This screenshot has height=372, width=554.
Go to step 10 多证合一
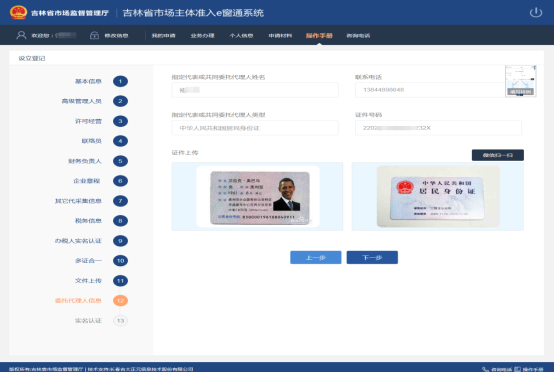coord(120,261)
